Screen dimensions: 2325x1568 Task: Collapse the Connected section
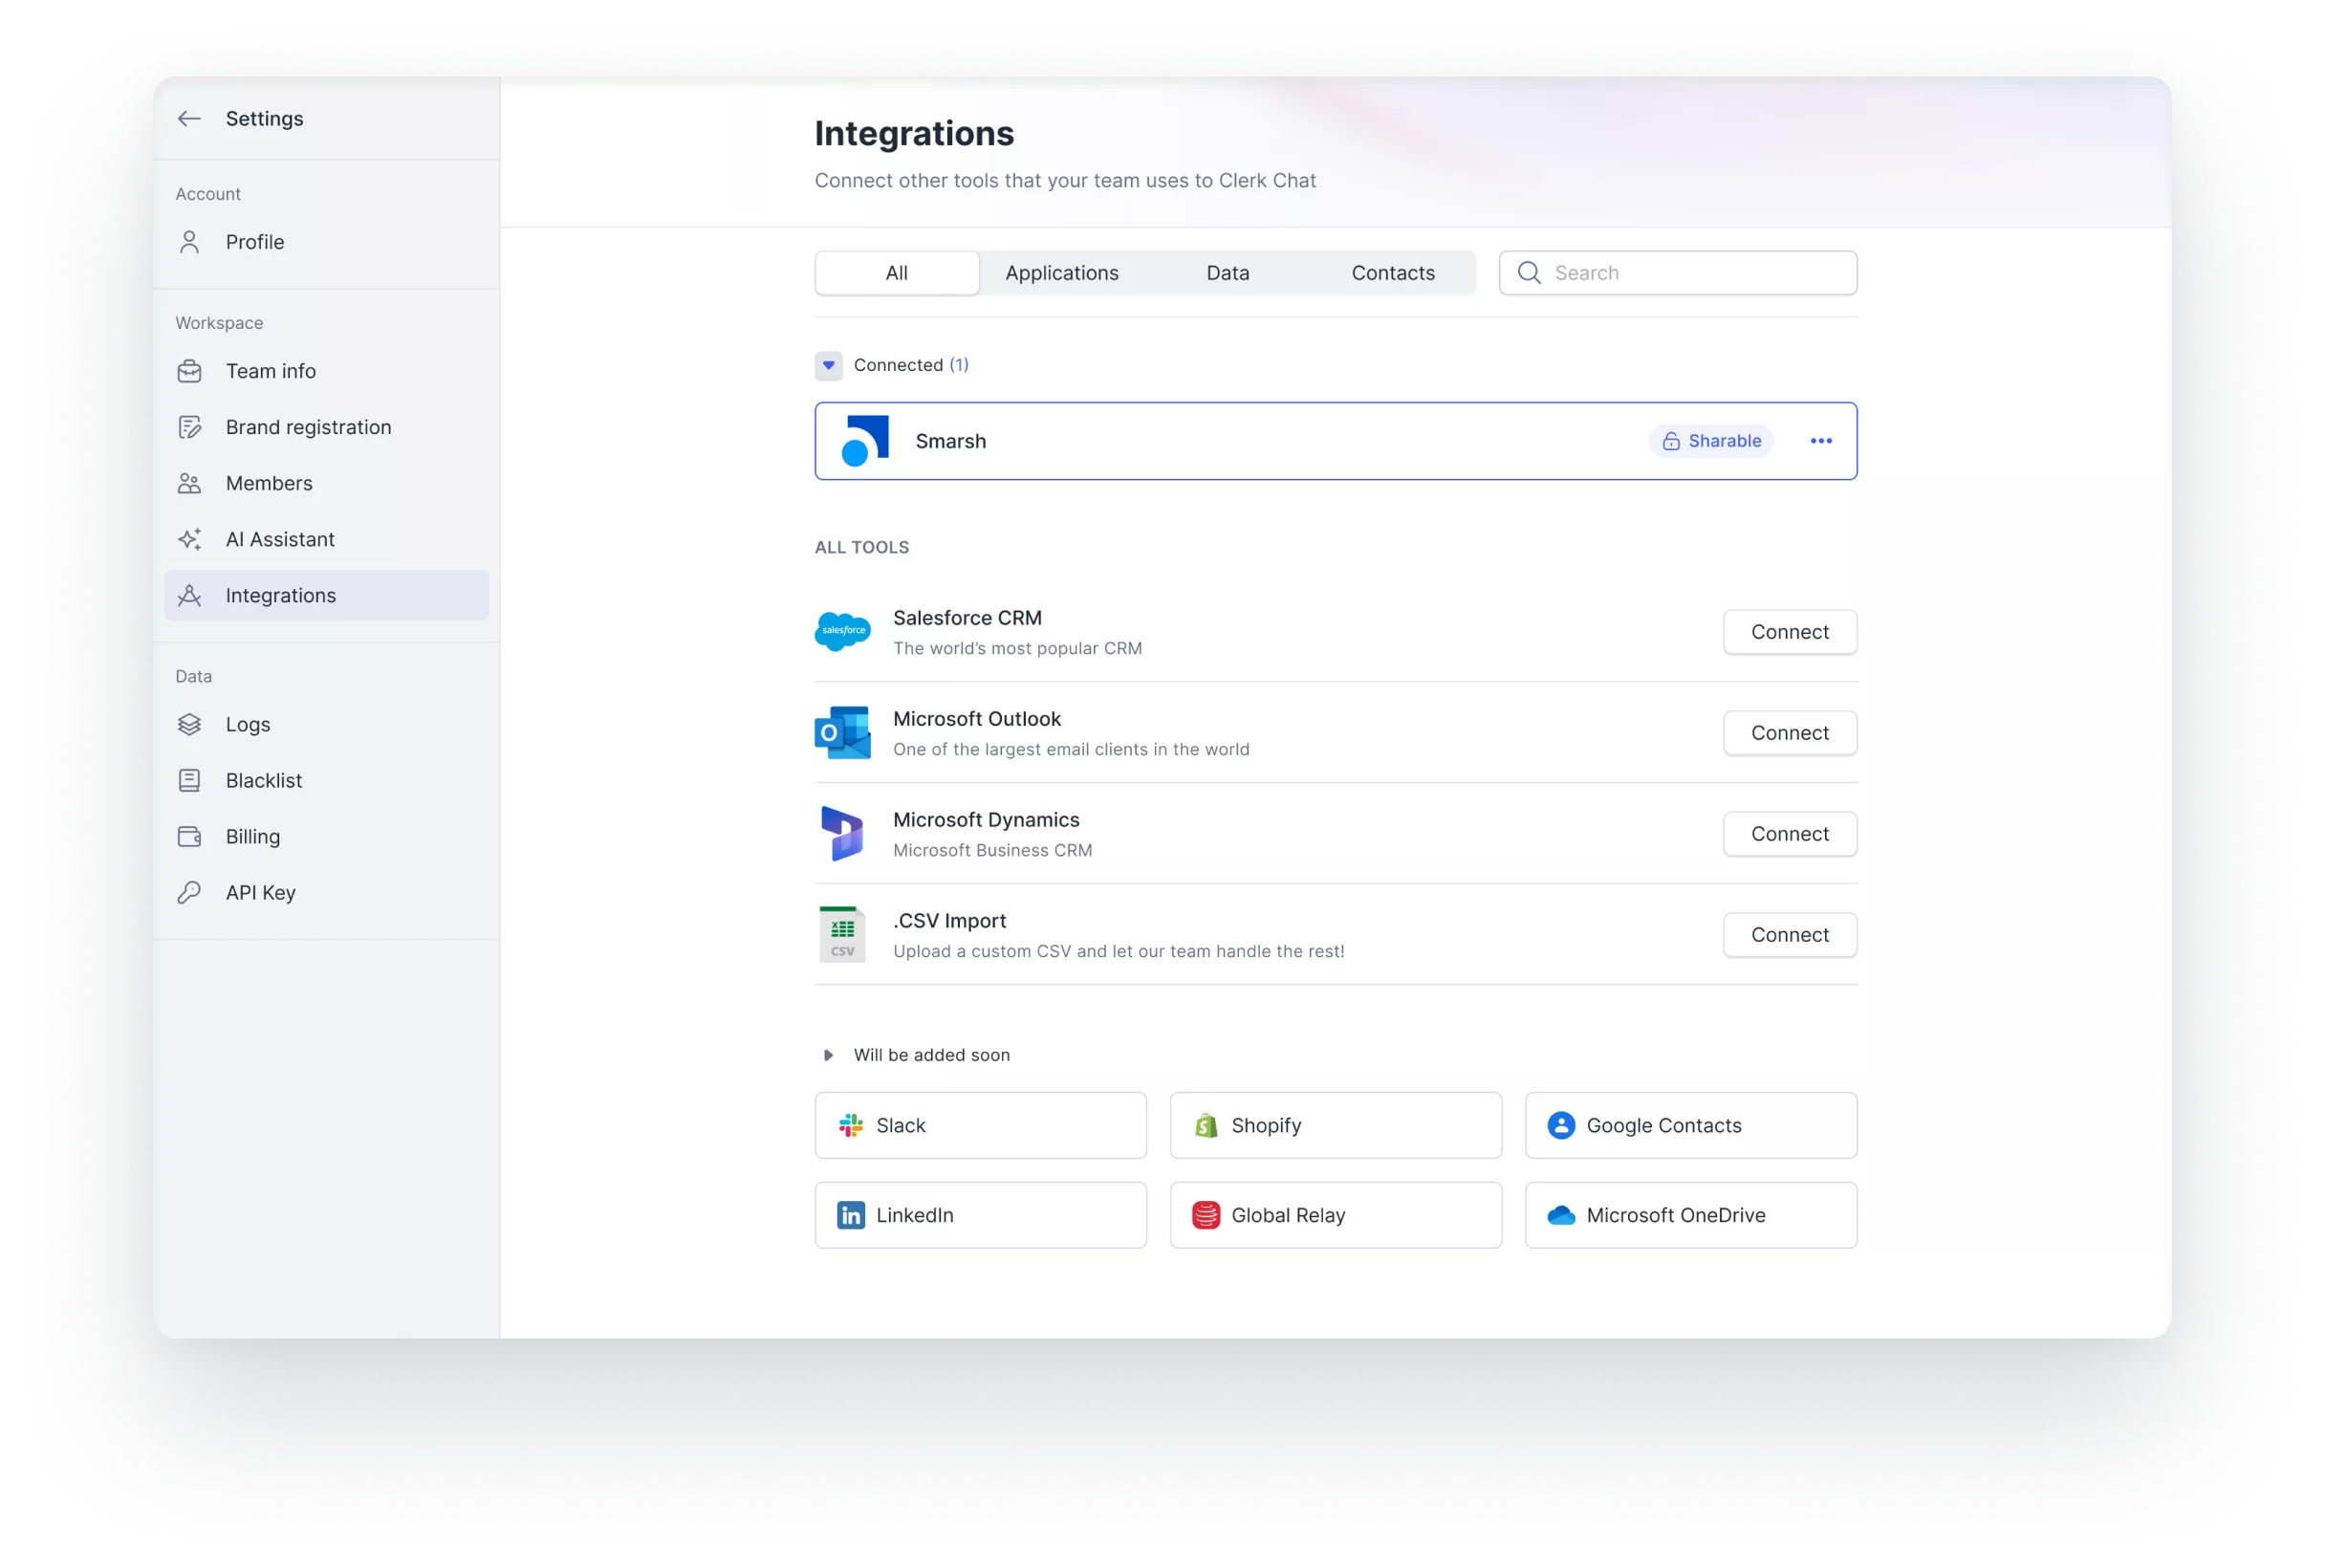[828, 365]
